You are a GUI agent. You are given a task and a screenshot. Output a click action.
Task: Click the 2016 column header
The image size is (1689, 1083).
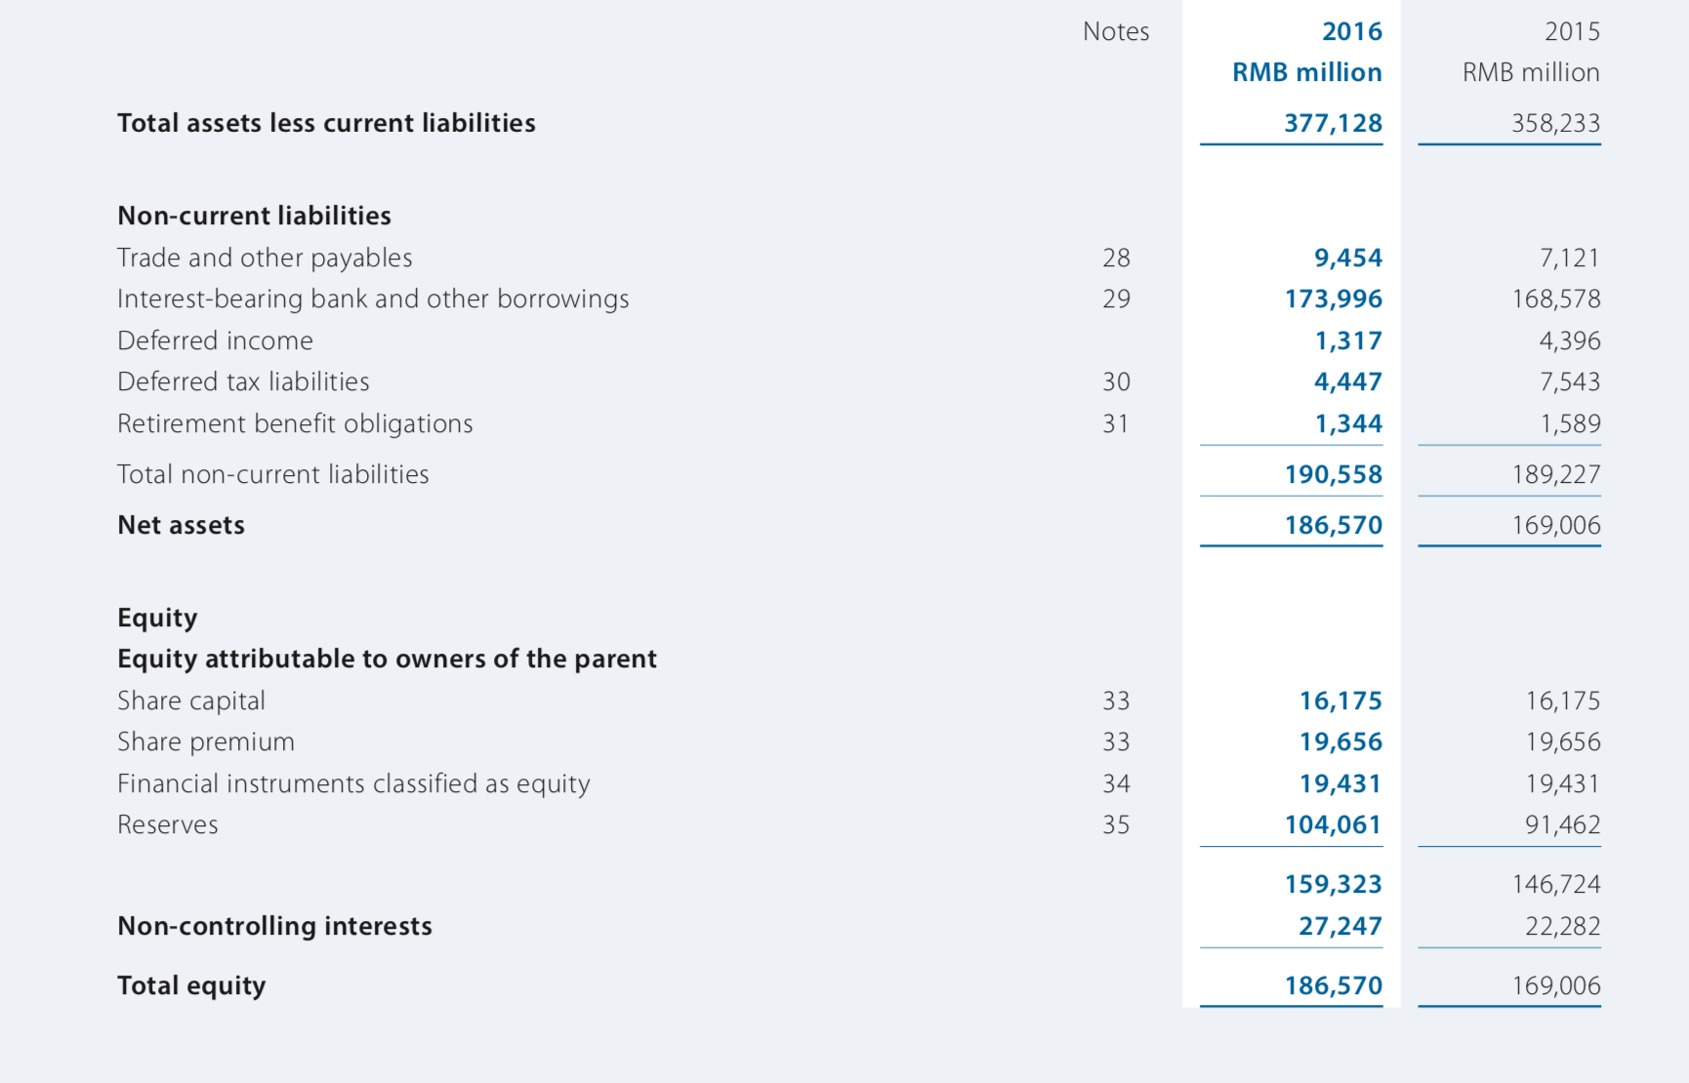(1351, 32)
